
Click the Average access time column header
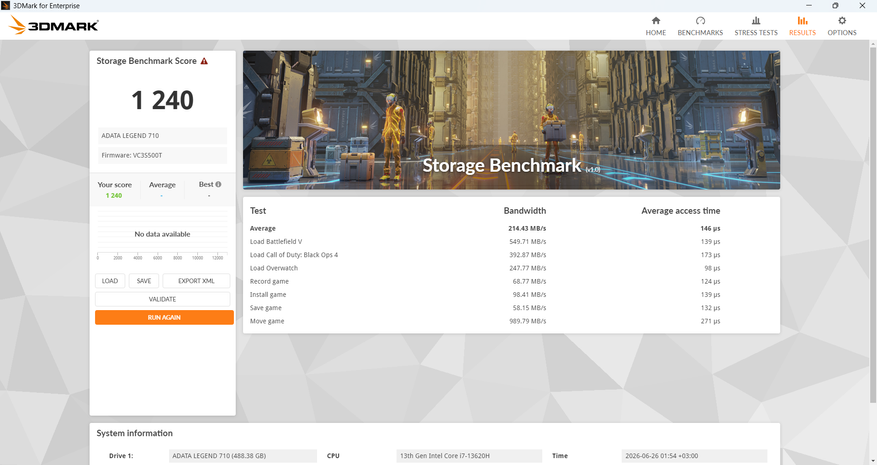pos(681,211)
